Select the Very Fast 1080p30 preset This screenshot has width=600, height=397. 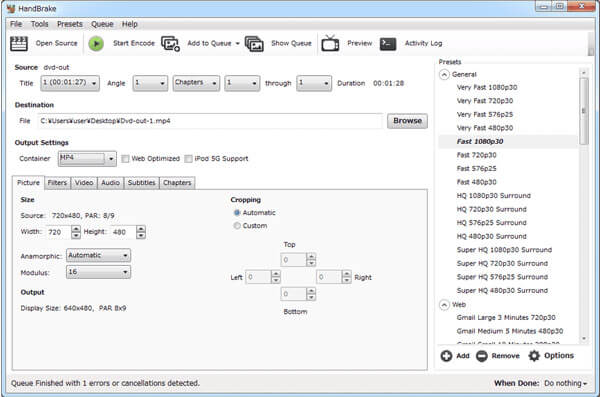[x=487, y=87]
